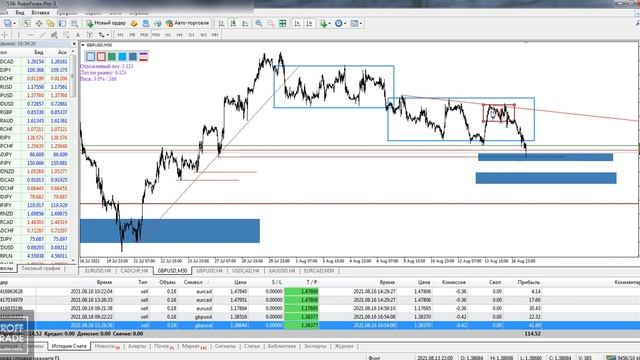Screen dimensions: 640x360
Task: Expand the arrows objects dropdown
Action: 108,35
